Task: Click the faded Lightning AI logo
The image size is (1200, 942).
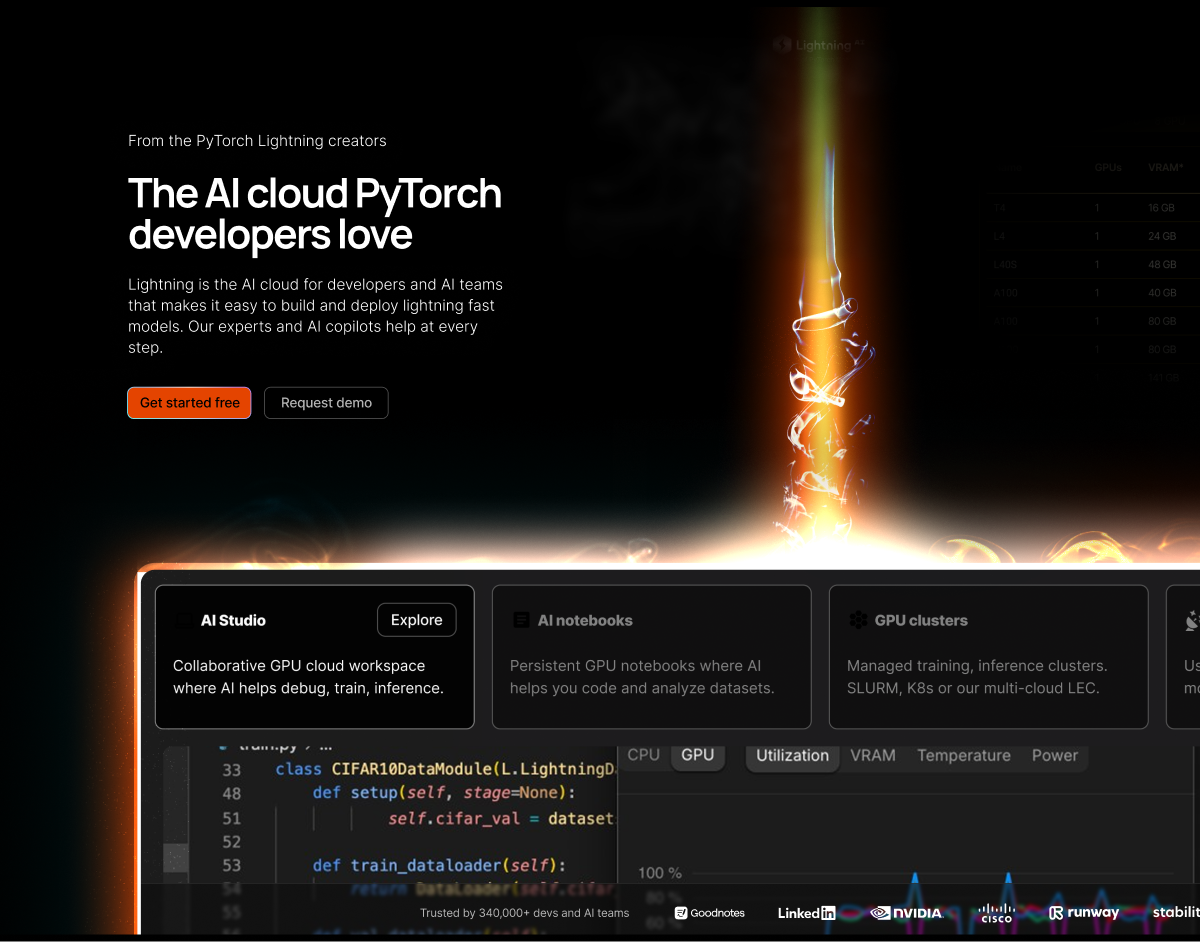Action: click(817, 45)
